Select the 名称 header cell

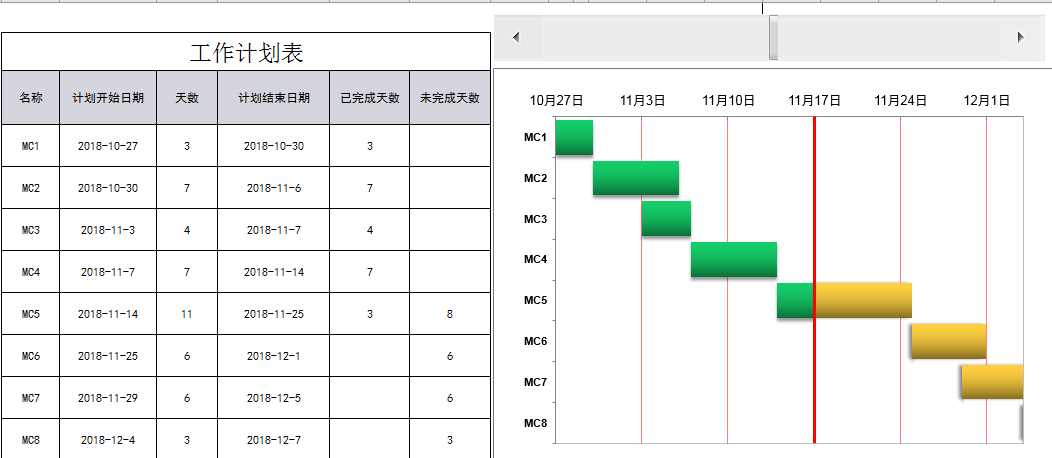[31, 98]
